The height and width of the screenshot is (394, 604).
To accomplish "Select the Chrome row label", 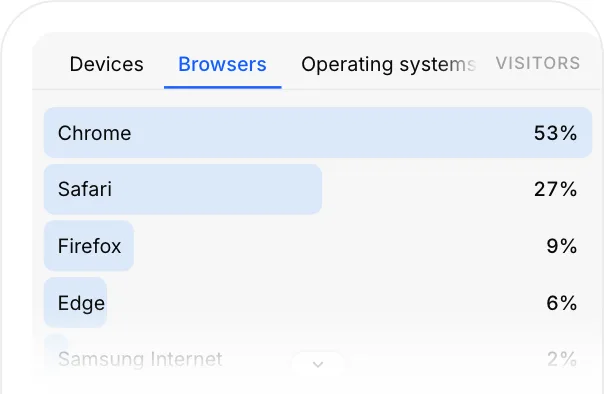I will point(94,133).
